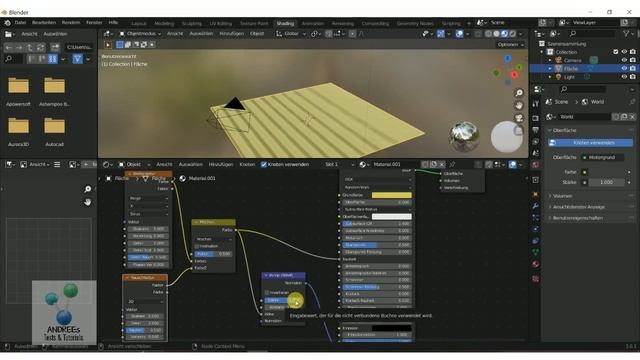Open the viewport shading options dropdown

click(x=521, y=34)
